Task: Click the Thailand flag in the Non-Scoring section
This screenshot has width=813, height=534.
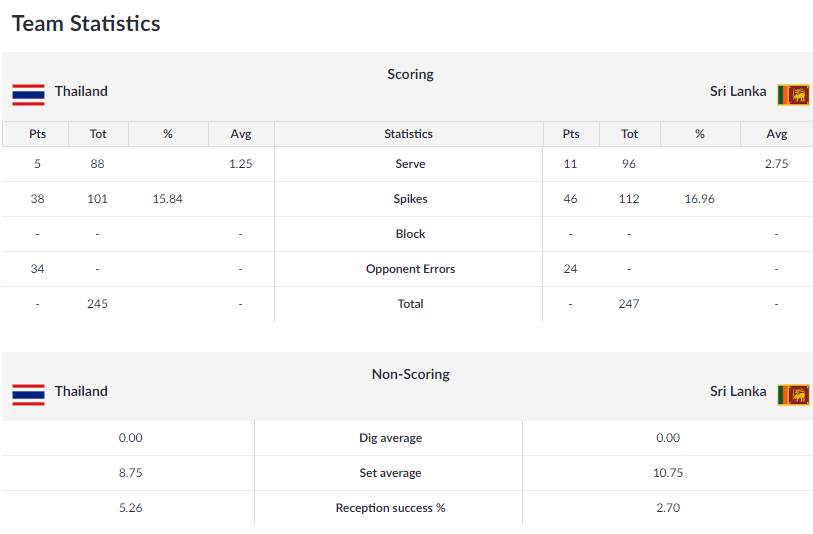Action: tap(28, 394)
